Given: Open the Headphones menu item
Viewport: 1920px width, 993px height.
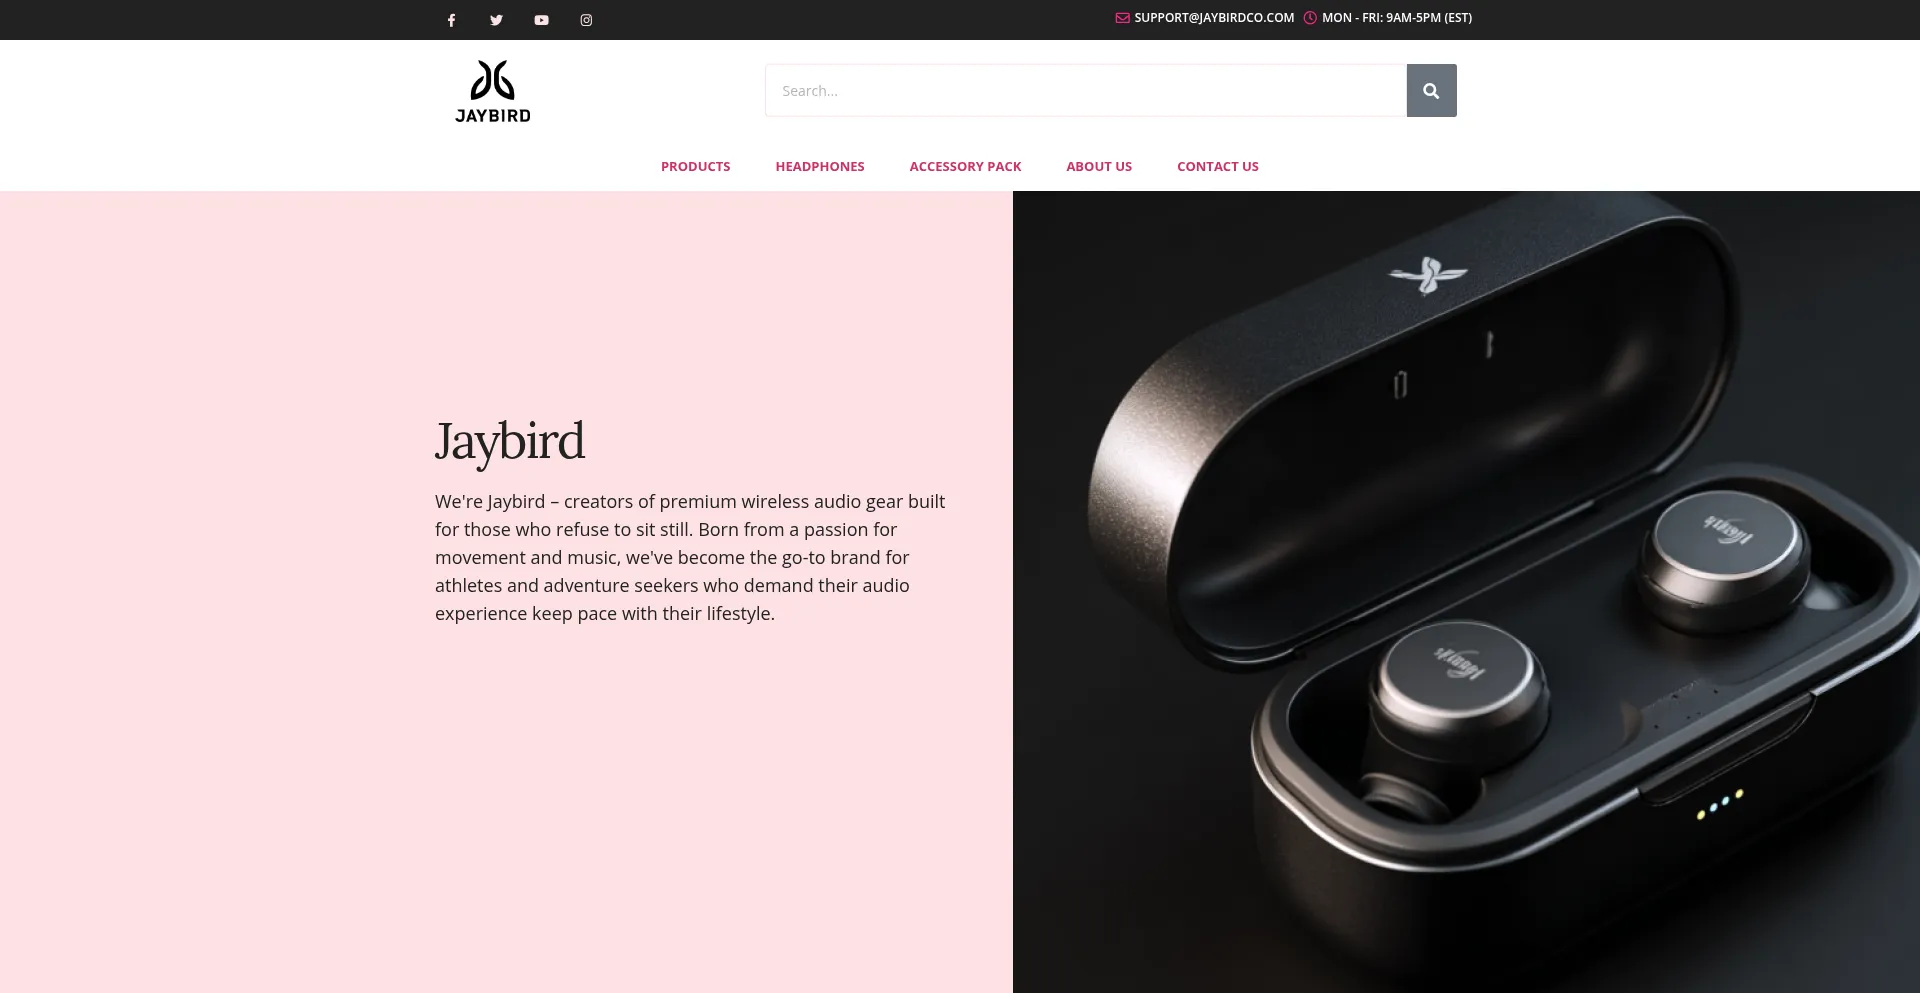Looking at the screenshot, I should [820, 167].
